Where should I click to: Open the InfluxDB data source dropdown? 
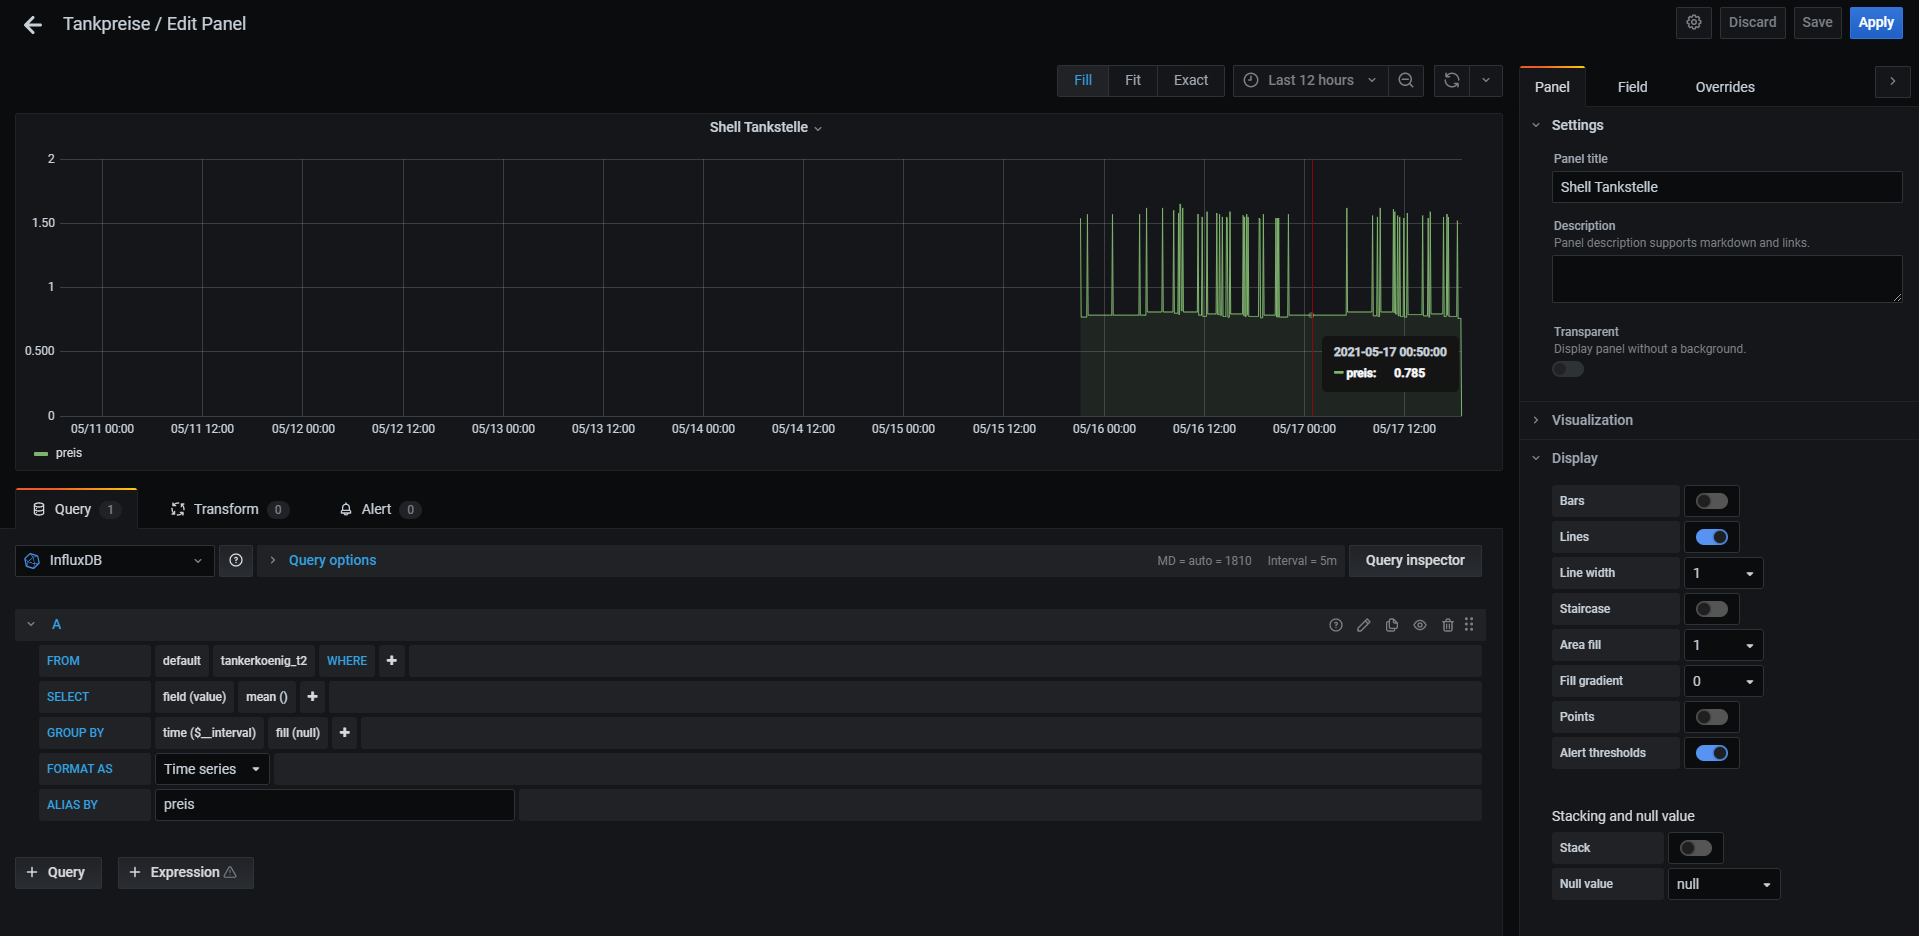click(115, 561)
